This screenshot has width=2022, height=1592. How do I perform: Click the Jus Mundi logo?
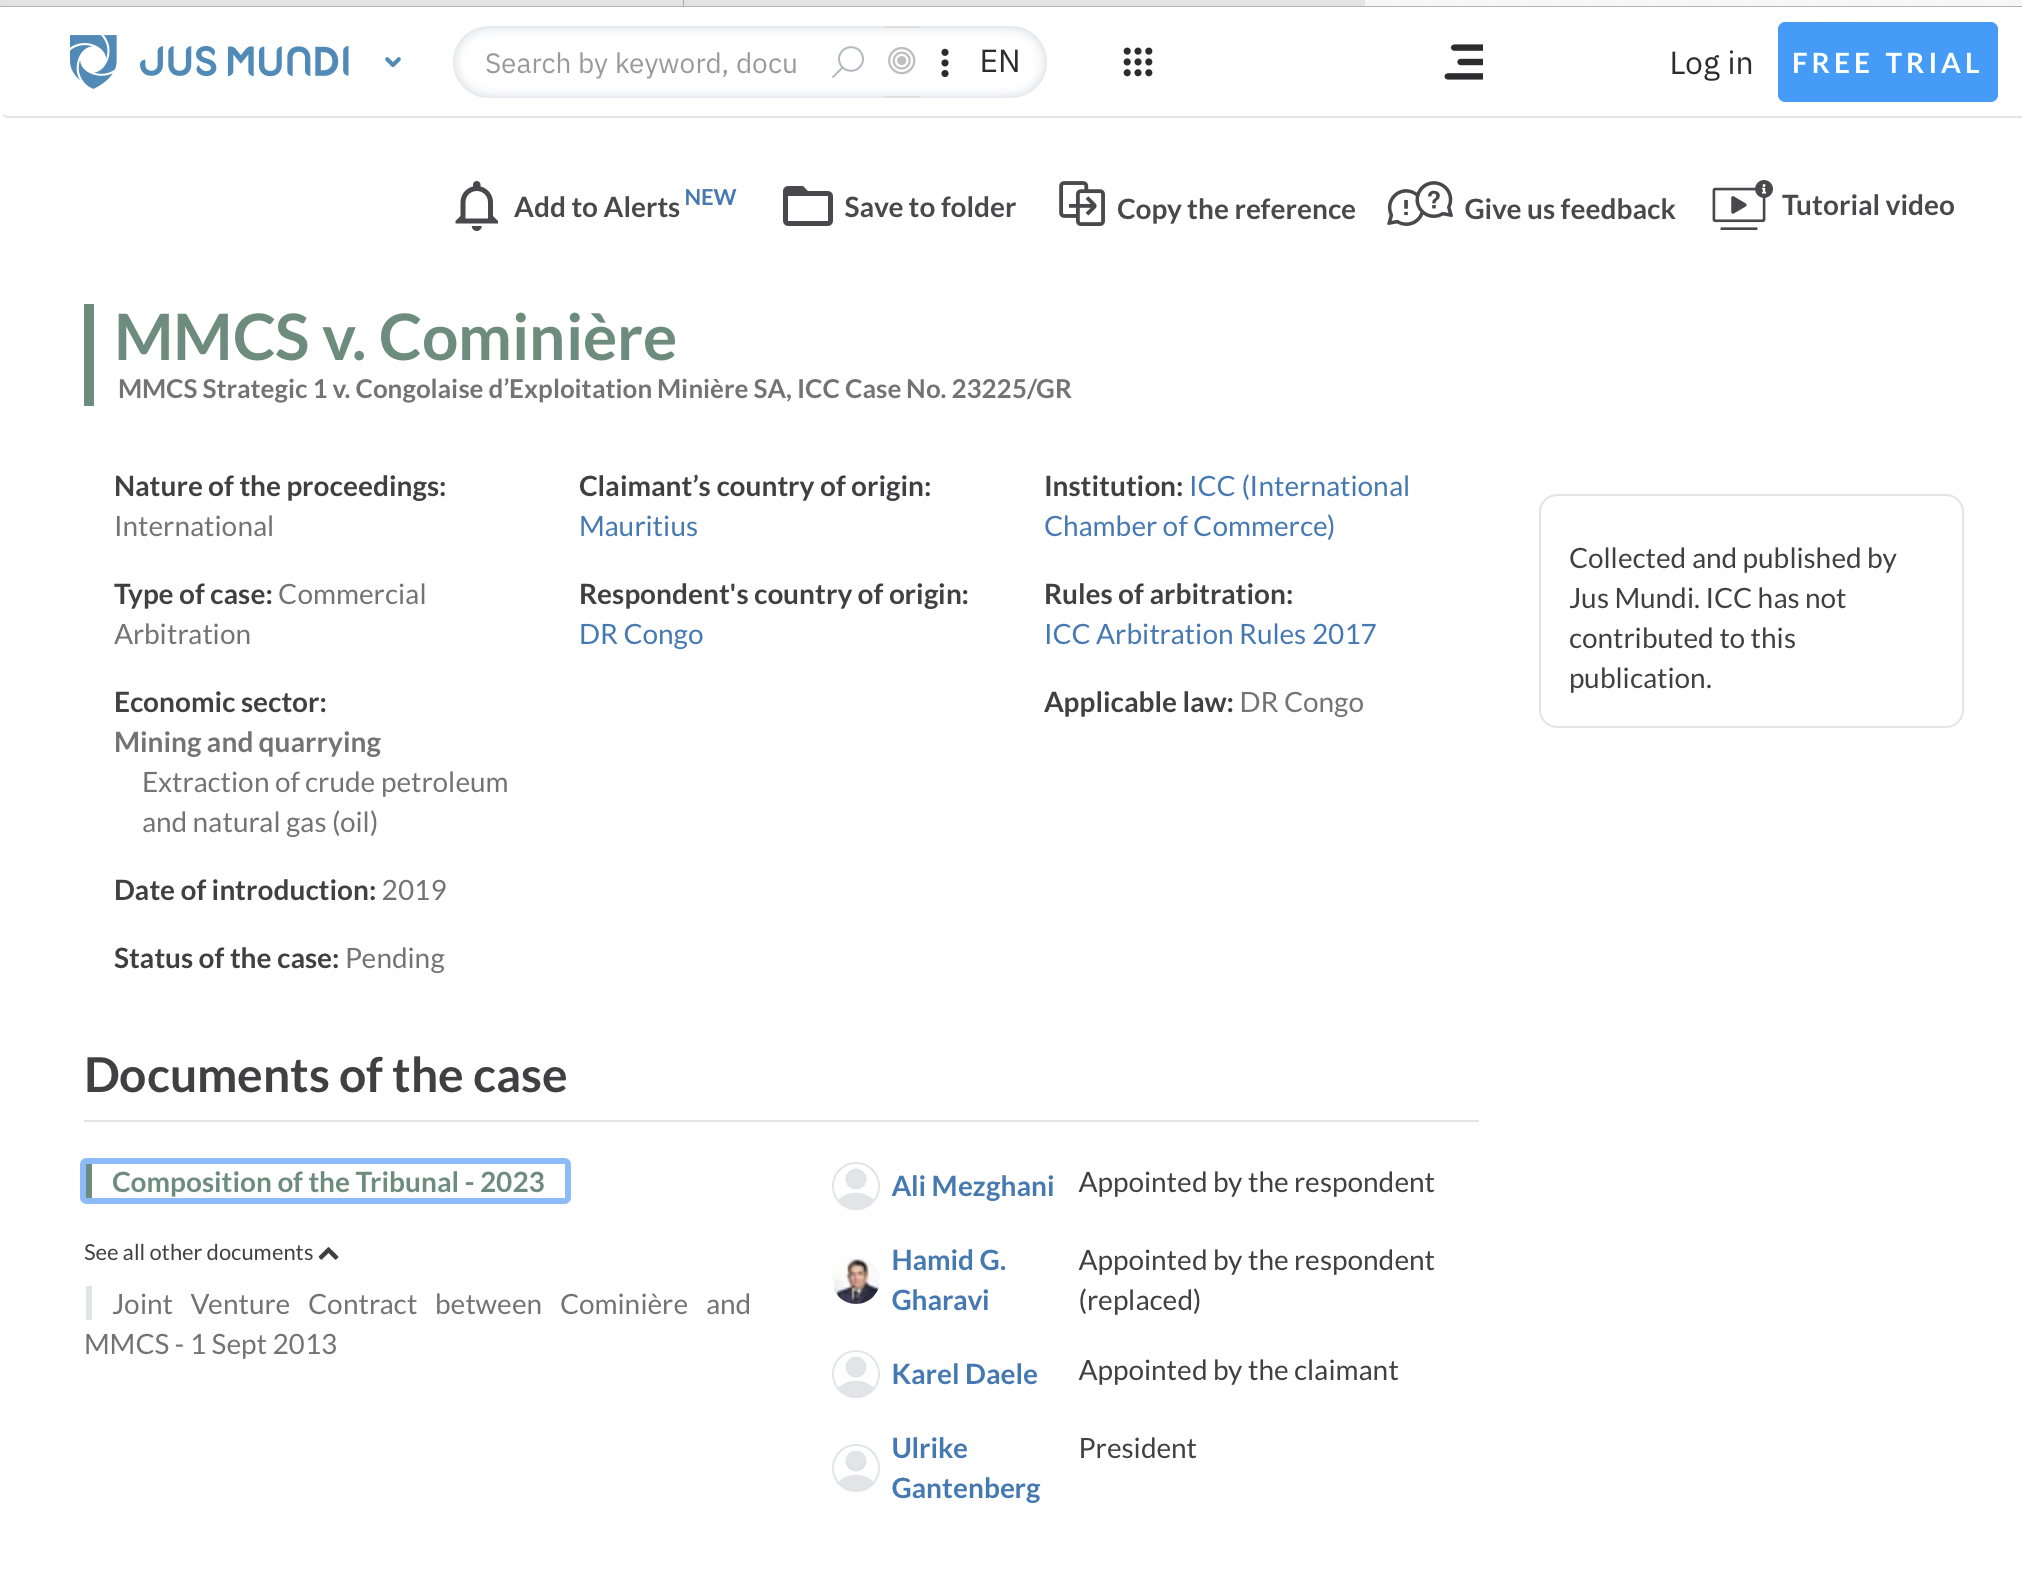point(209,62)
